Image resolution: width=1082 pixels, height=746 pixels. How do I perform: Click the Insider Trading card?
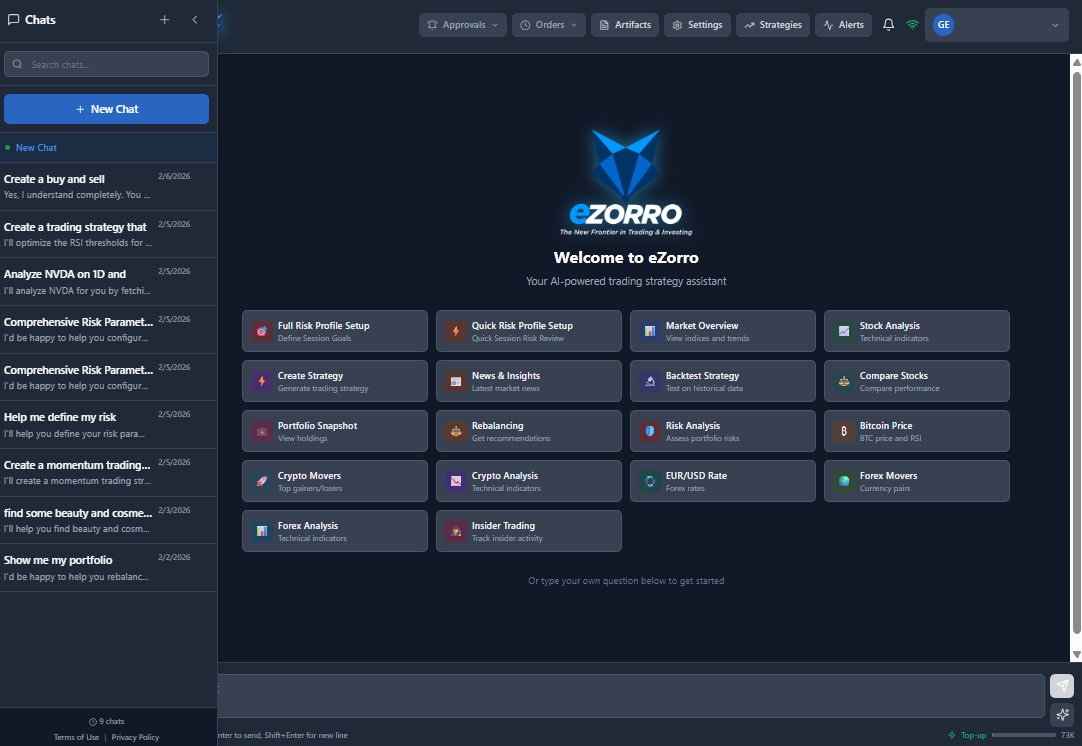(529, 531)
